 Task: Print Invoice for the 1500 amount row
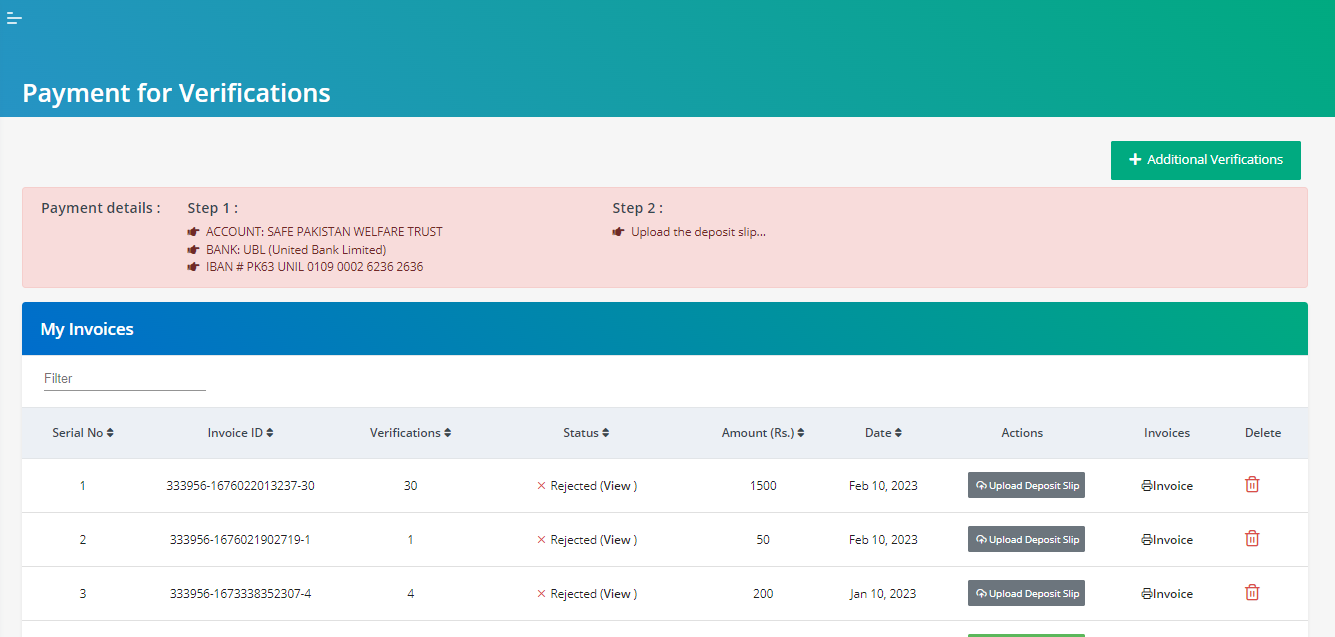pyautogui.click(x=1167, y=486)
